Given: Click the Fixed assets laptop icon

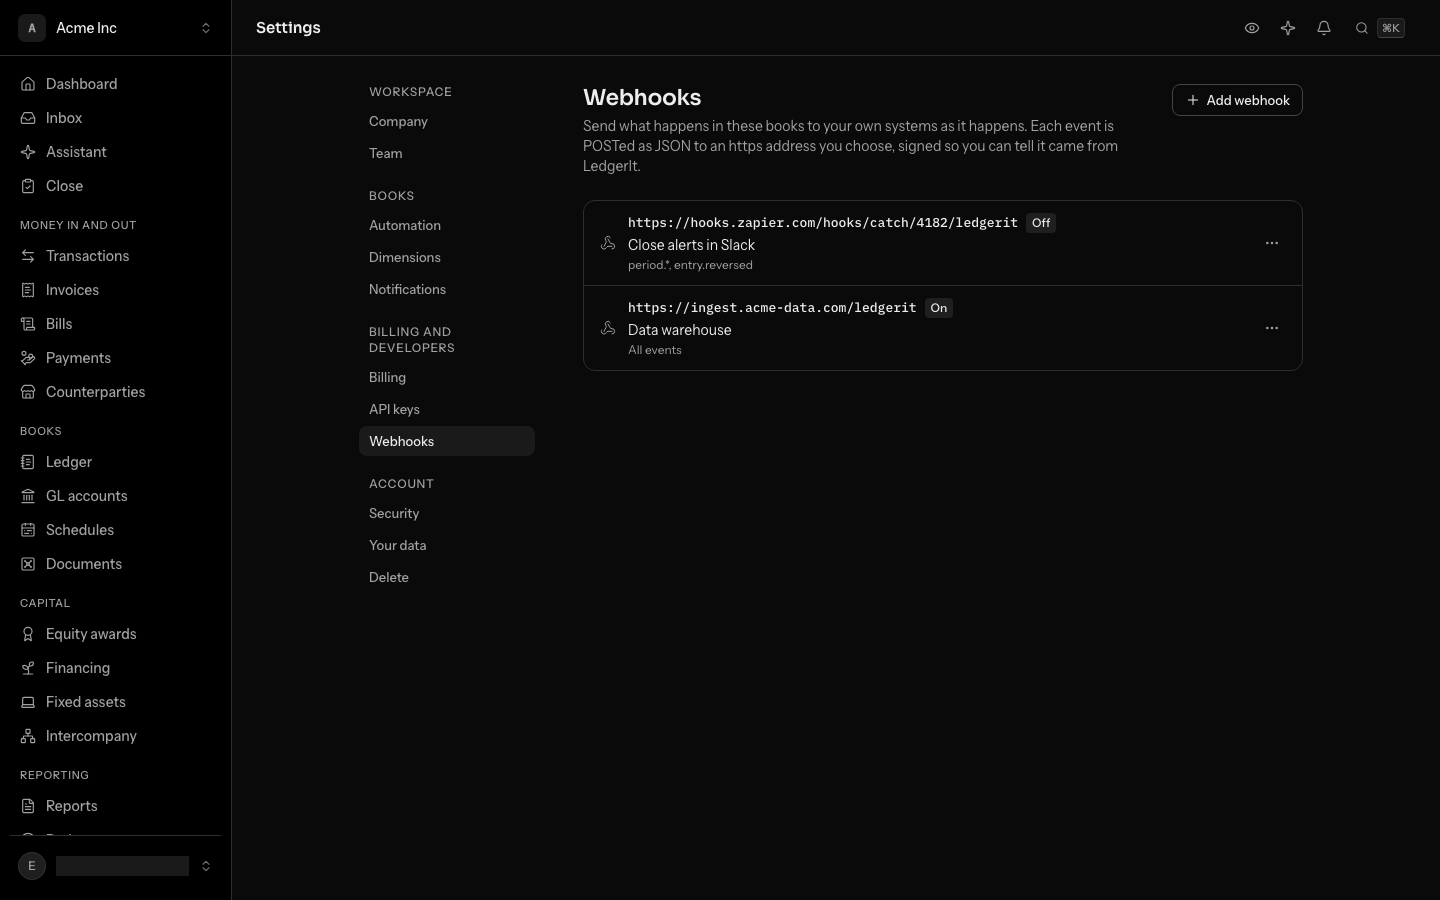Looking at the screenshot, I should click(x=28, y=702).
